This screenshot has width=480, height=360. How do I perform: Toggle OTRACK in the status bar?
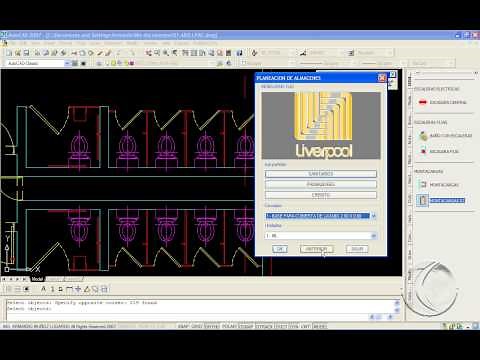tap(264, 326)
